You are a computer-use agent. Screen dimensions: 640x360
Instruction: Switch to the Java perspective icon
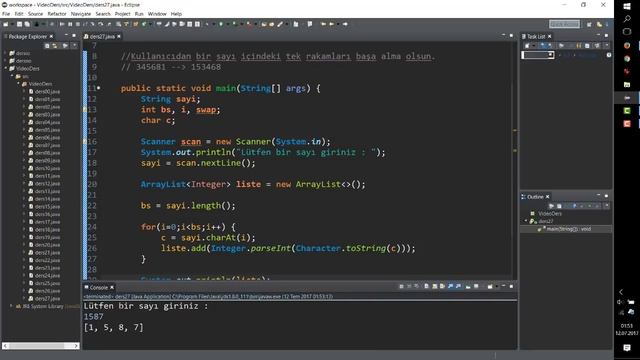[x=599, y=24]
